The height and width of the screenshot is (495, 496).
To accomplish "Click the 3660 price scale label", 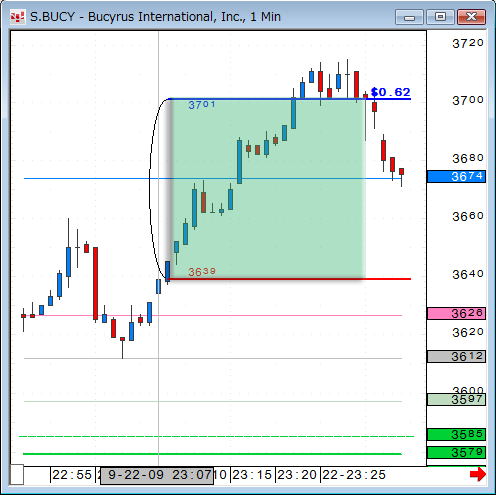I will click(x=467, y=216).
